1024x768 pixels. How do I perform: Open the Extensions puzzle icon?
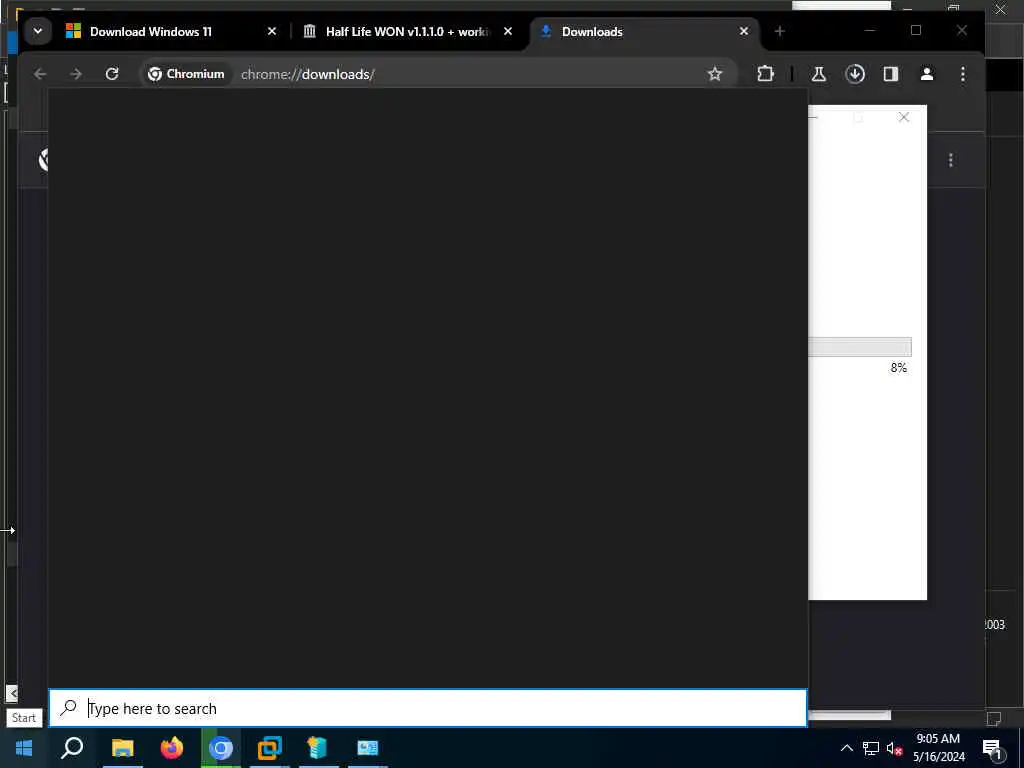765,74
